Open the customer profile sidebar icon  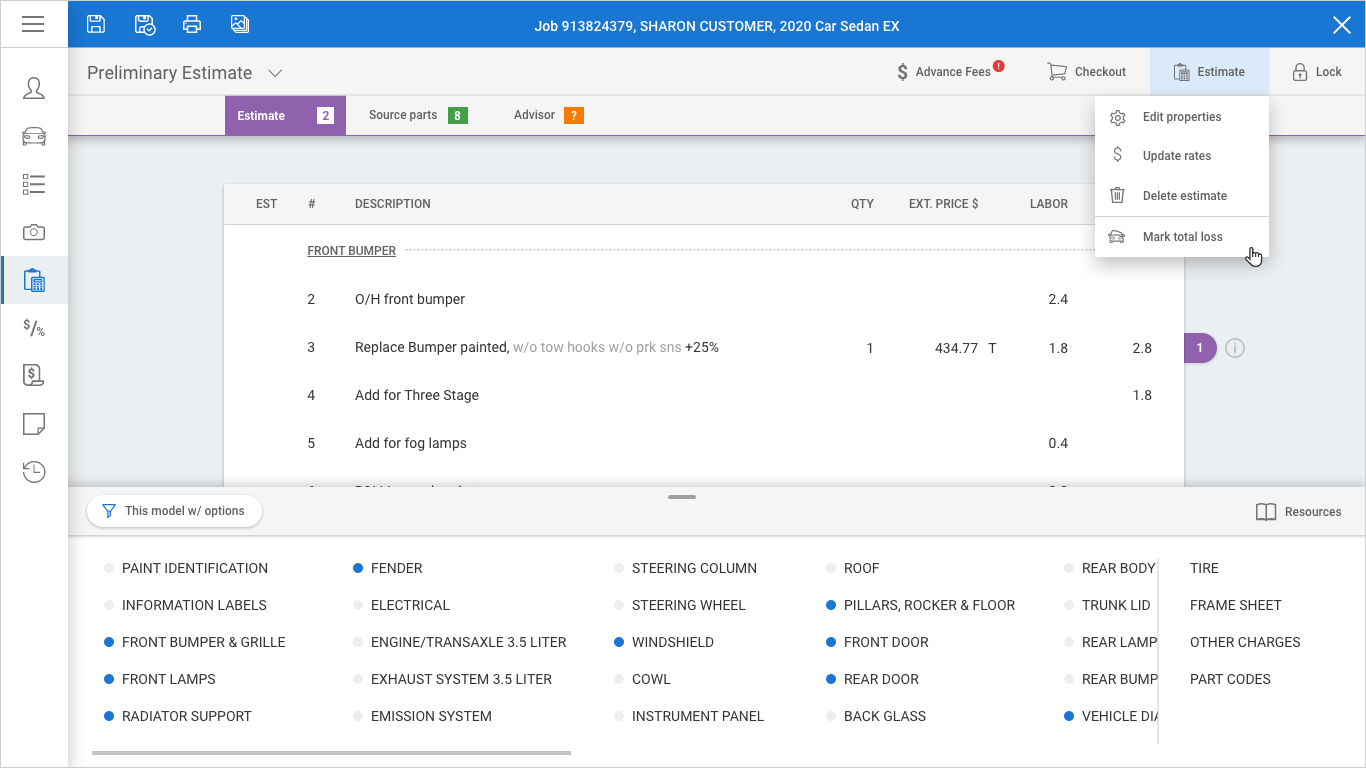pyautogui.click(x=34, y=88)
